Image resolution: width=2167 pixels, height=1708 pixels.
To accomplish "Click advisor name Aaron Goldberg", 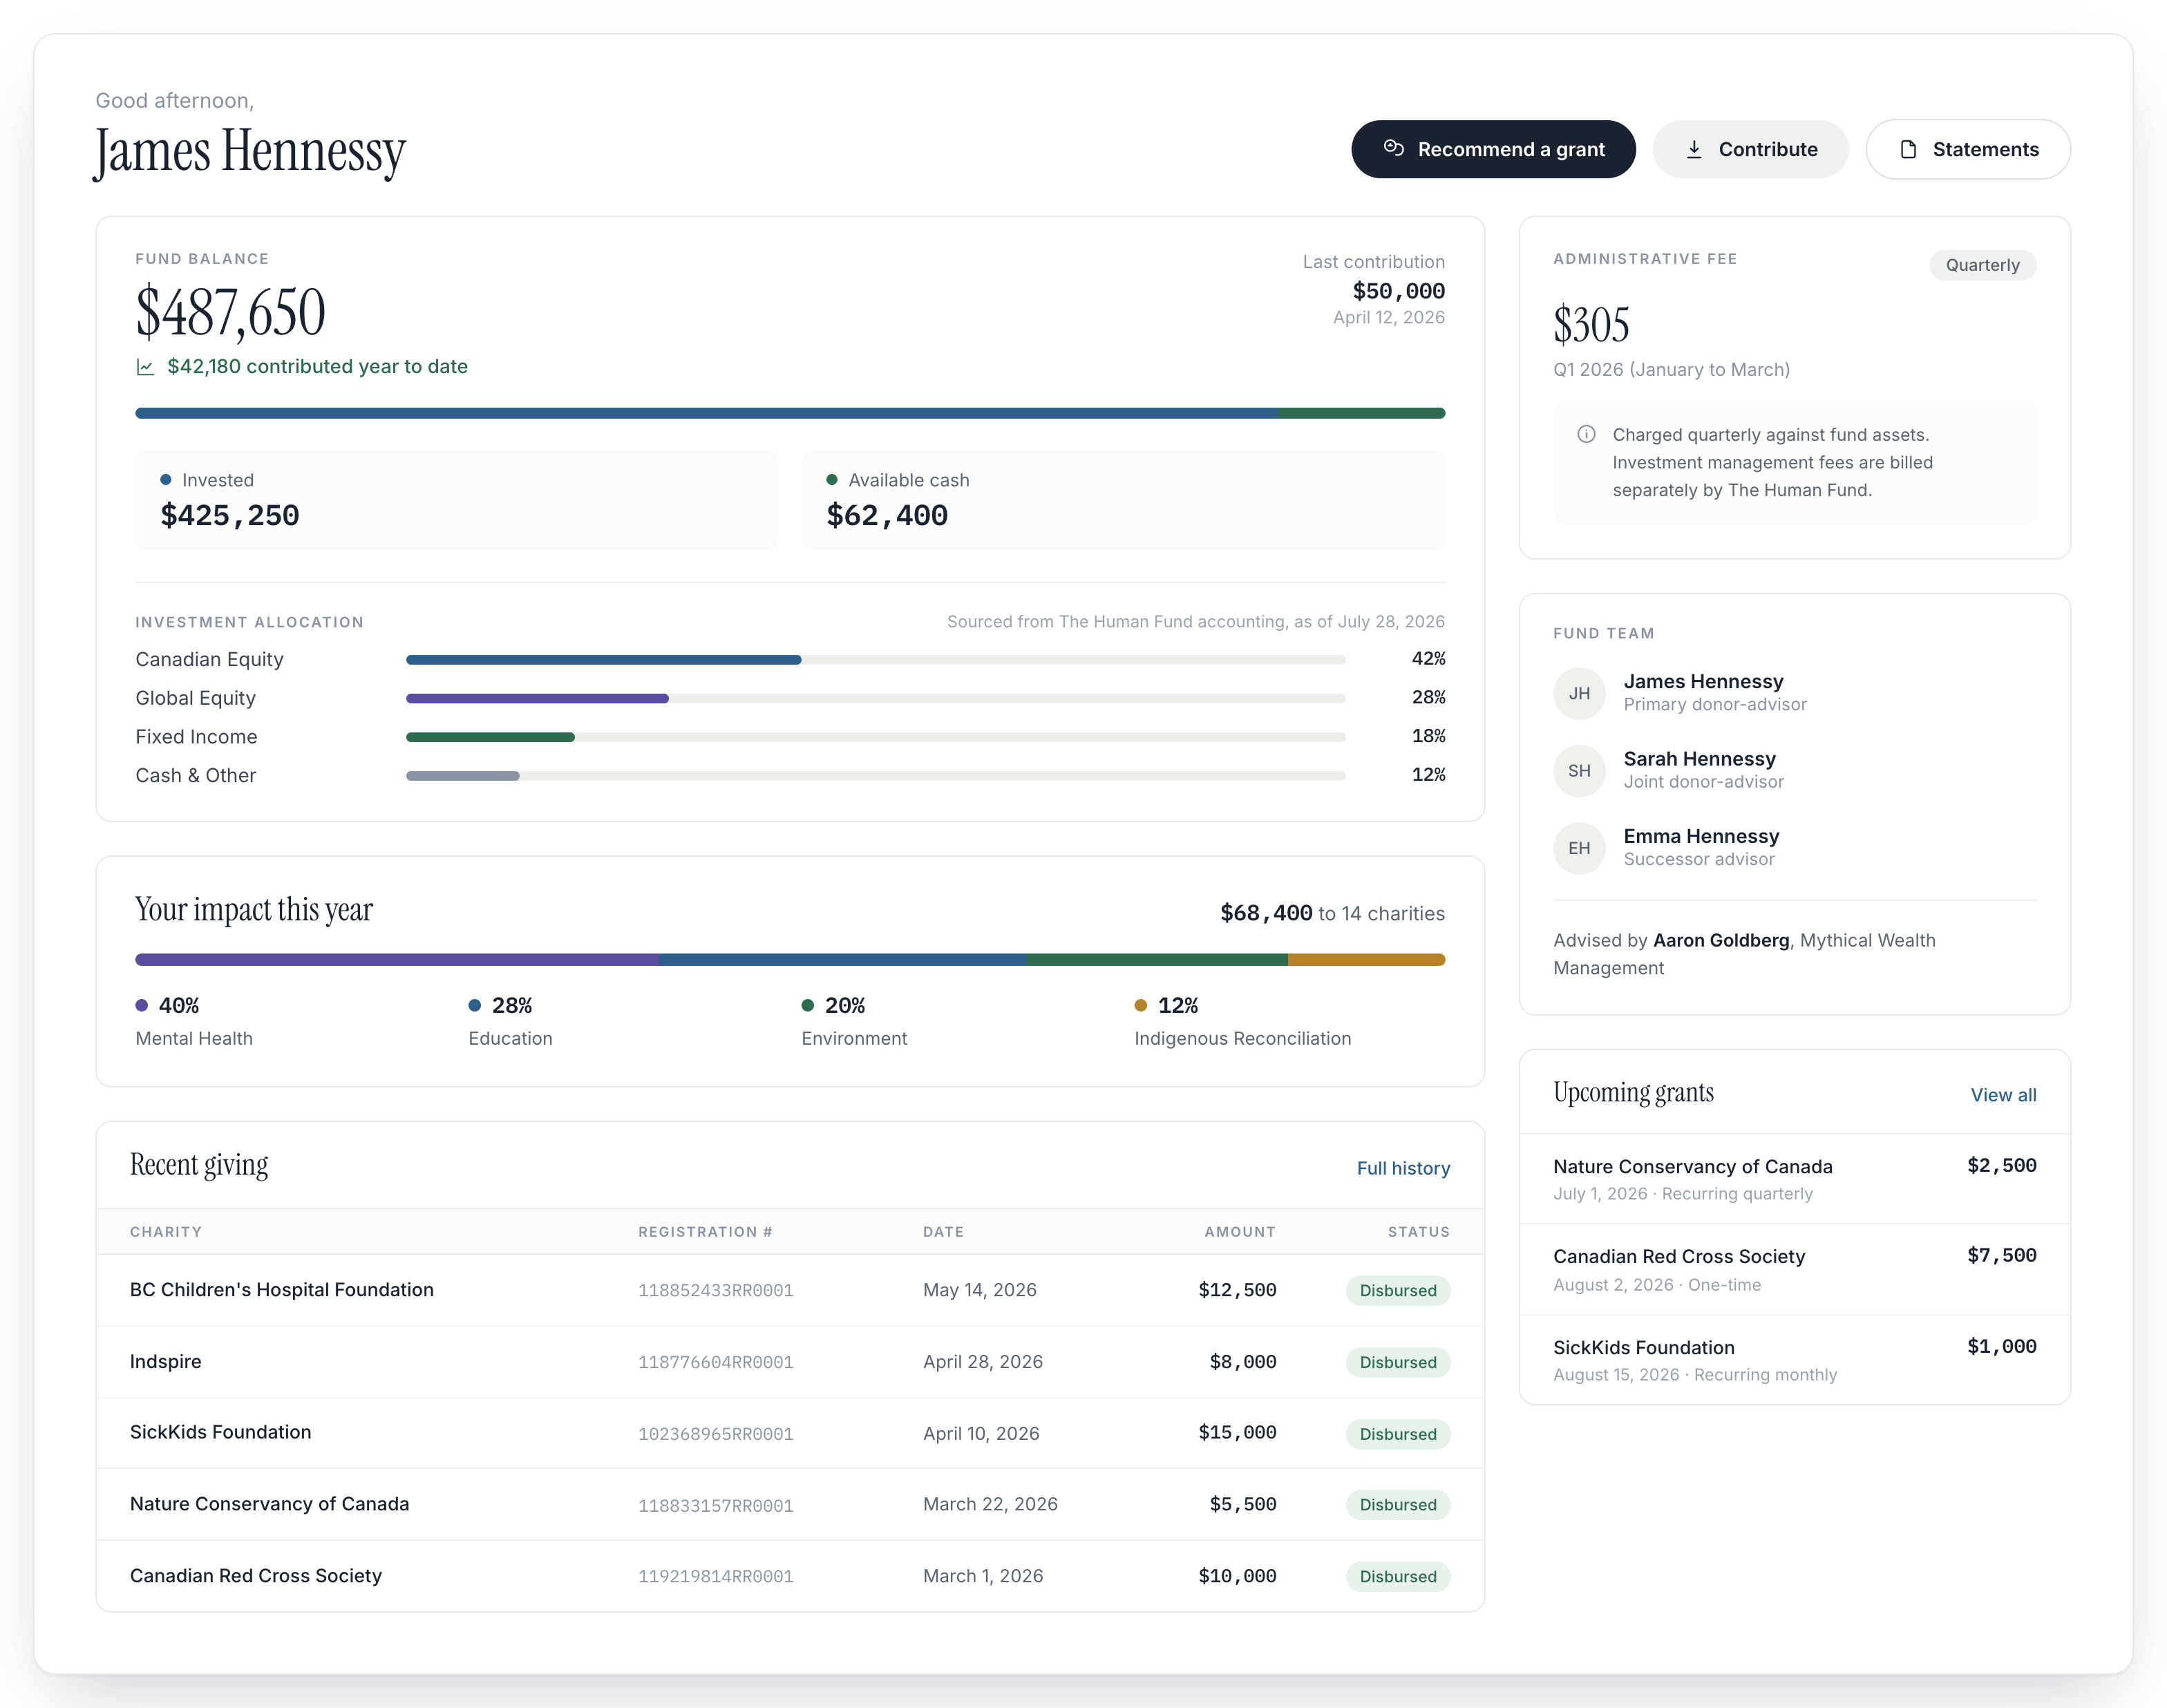I will [1721, 940].
